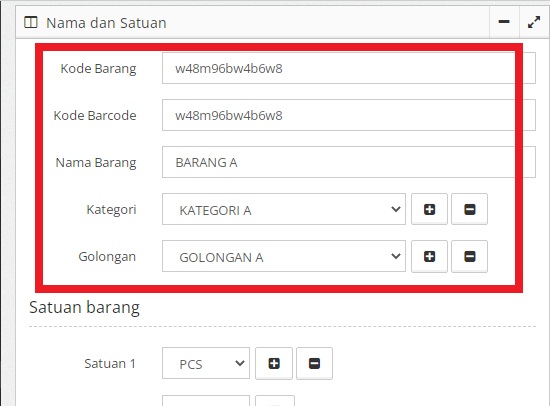Viewport: 550px width, 406px height.
Task: Expand the Nama dan Satuan panel to fullscreen
Action: [534, 22]
